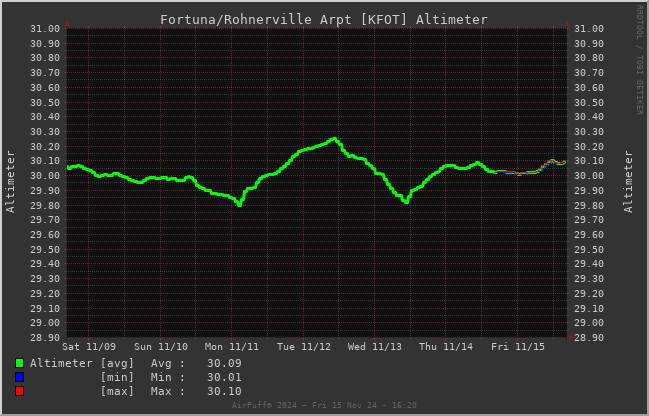The image size is (649, 416).
Task: Click the 29.80 label on right axis
Action: (589, 206)
